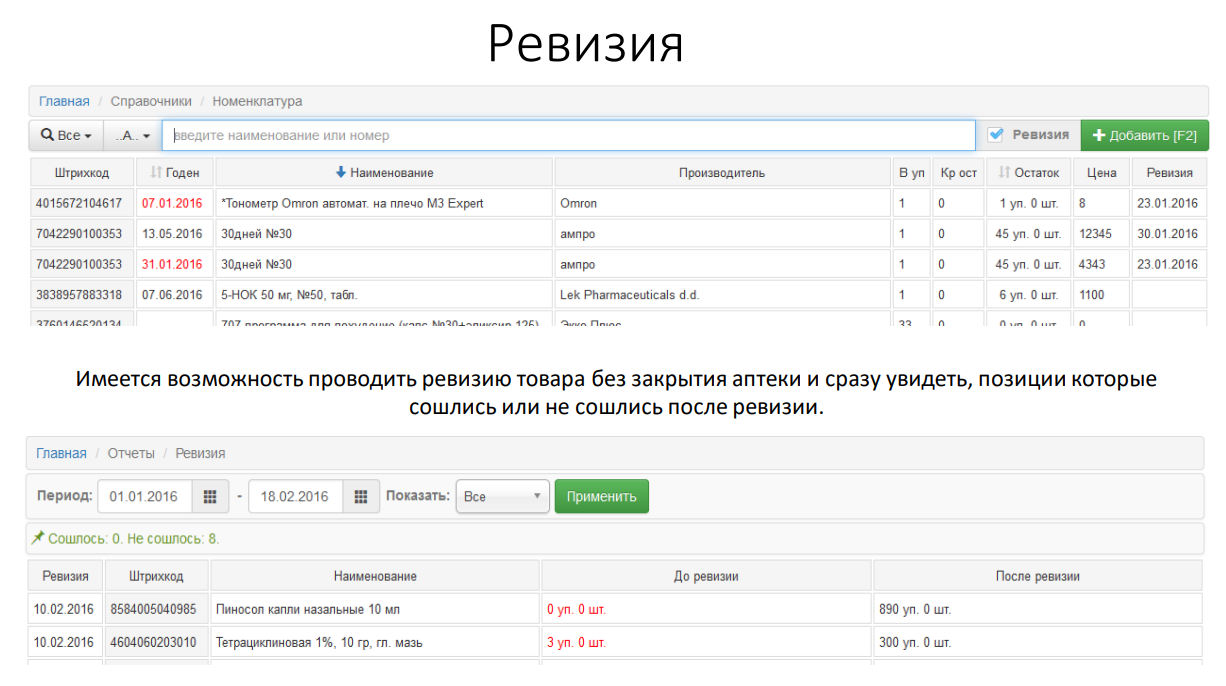
Task: Click the name or number search field
Action: point(568,135)
